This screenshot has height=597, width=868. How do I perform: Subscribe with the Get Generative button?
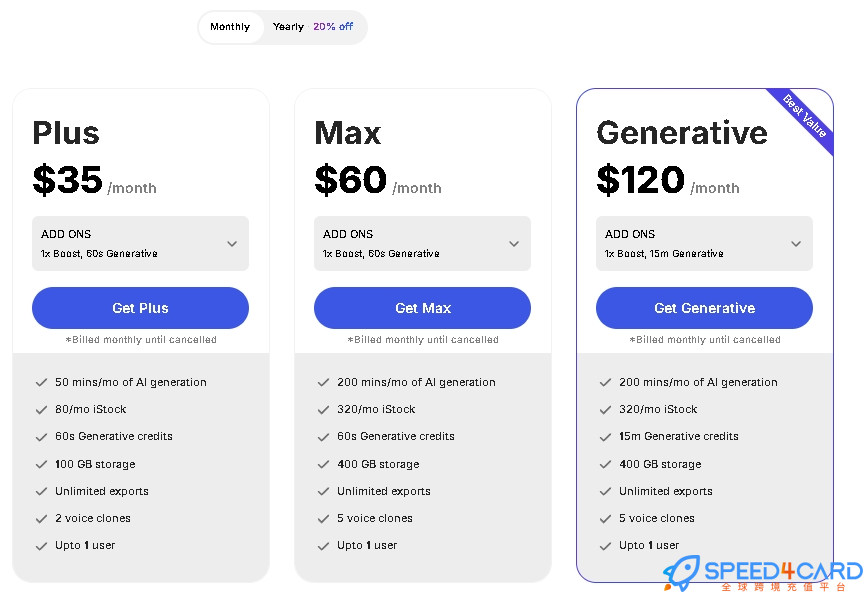(704, 308)
